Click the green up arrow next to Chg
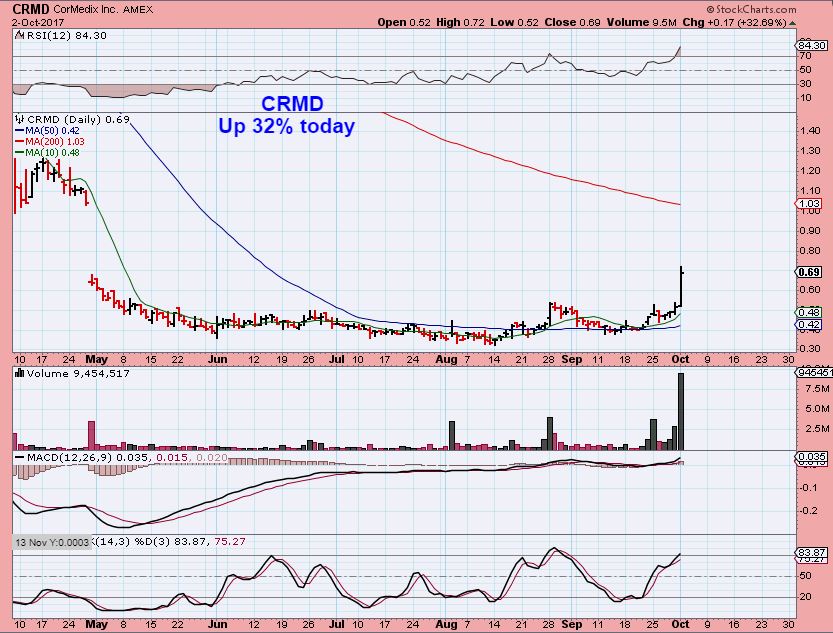 point(793,23)
